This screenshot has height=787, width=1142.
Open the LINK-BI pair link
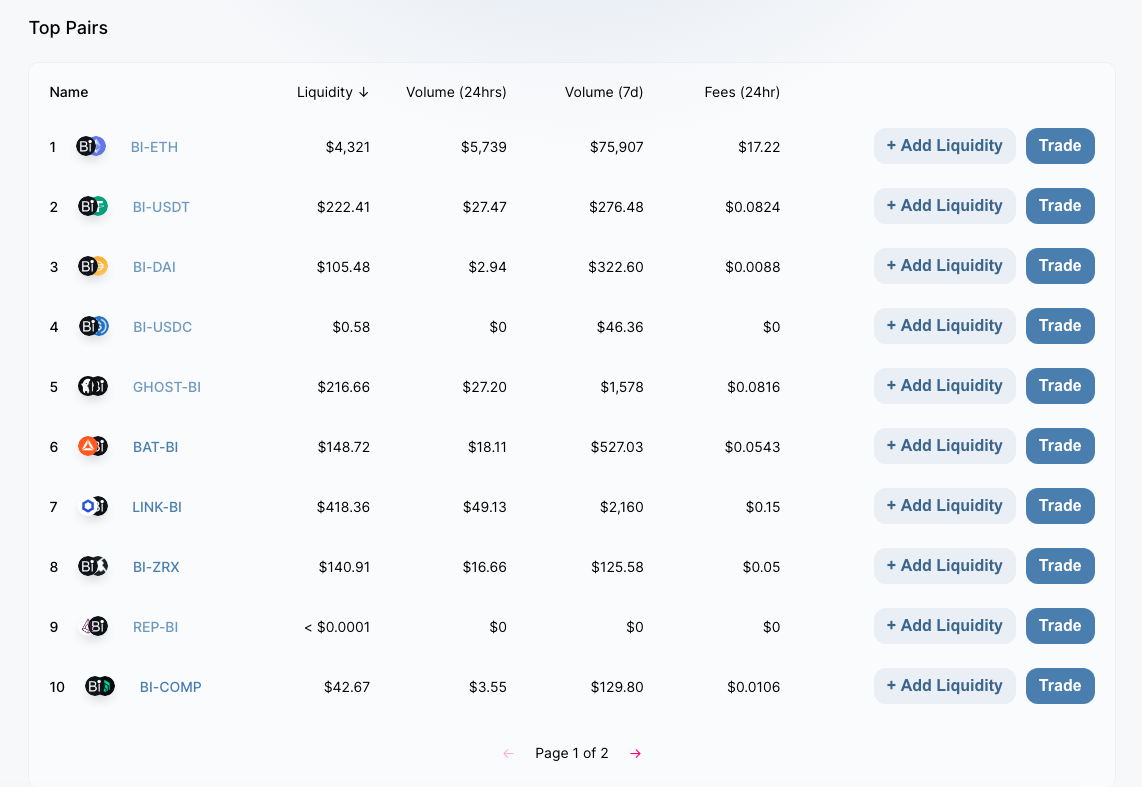click(x=157, y=507)
